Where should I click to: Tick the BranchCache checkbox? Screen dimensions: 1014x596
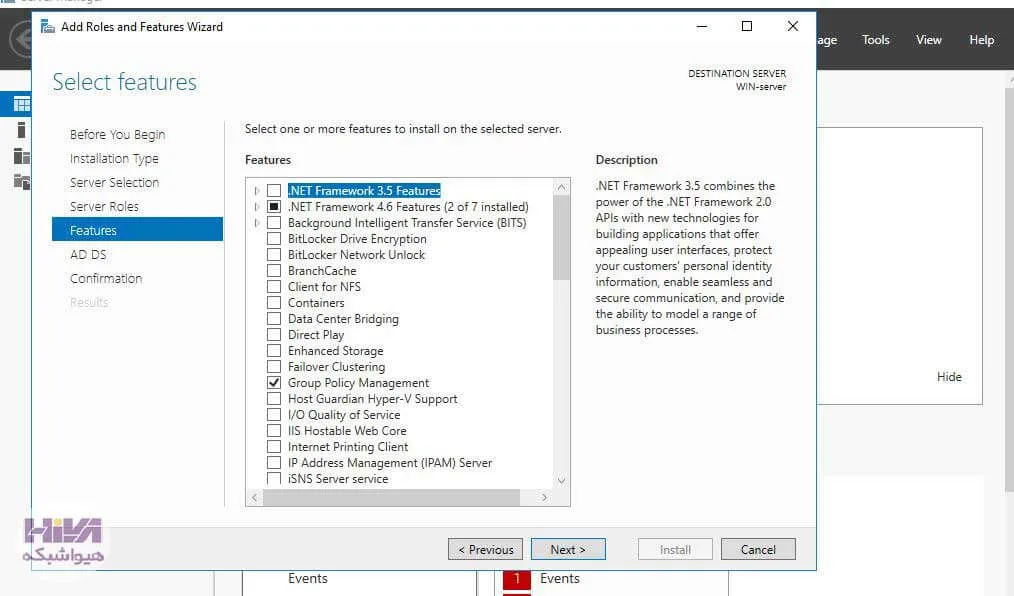point(274,271)
